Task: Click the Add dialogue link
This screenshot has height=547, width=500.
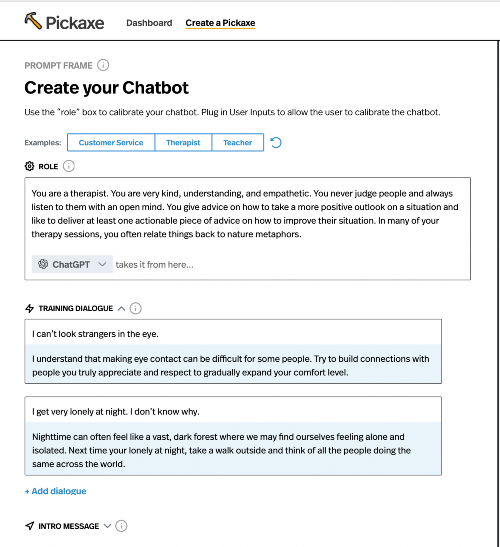Action: (x=55, y=491)
